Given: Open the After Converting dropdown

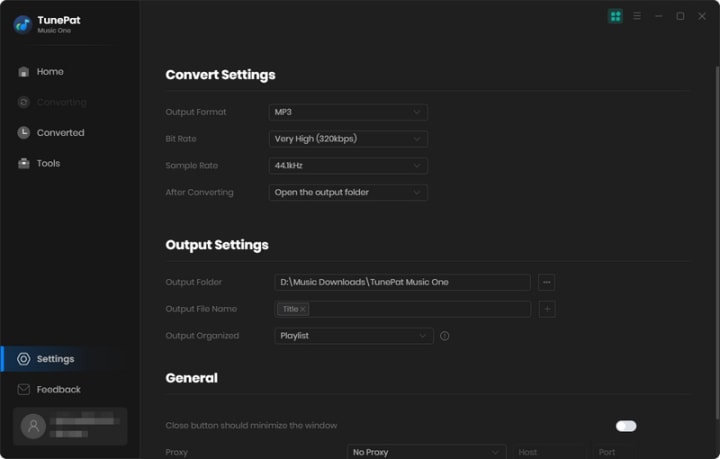Looking at the screenshot, I should (x=348, y=192).
